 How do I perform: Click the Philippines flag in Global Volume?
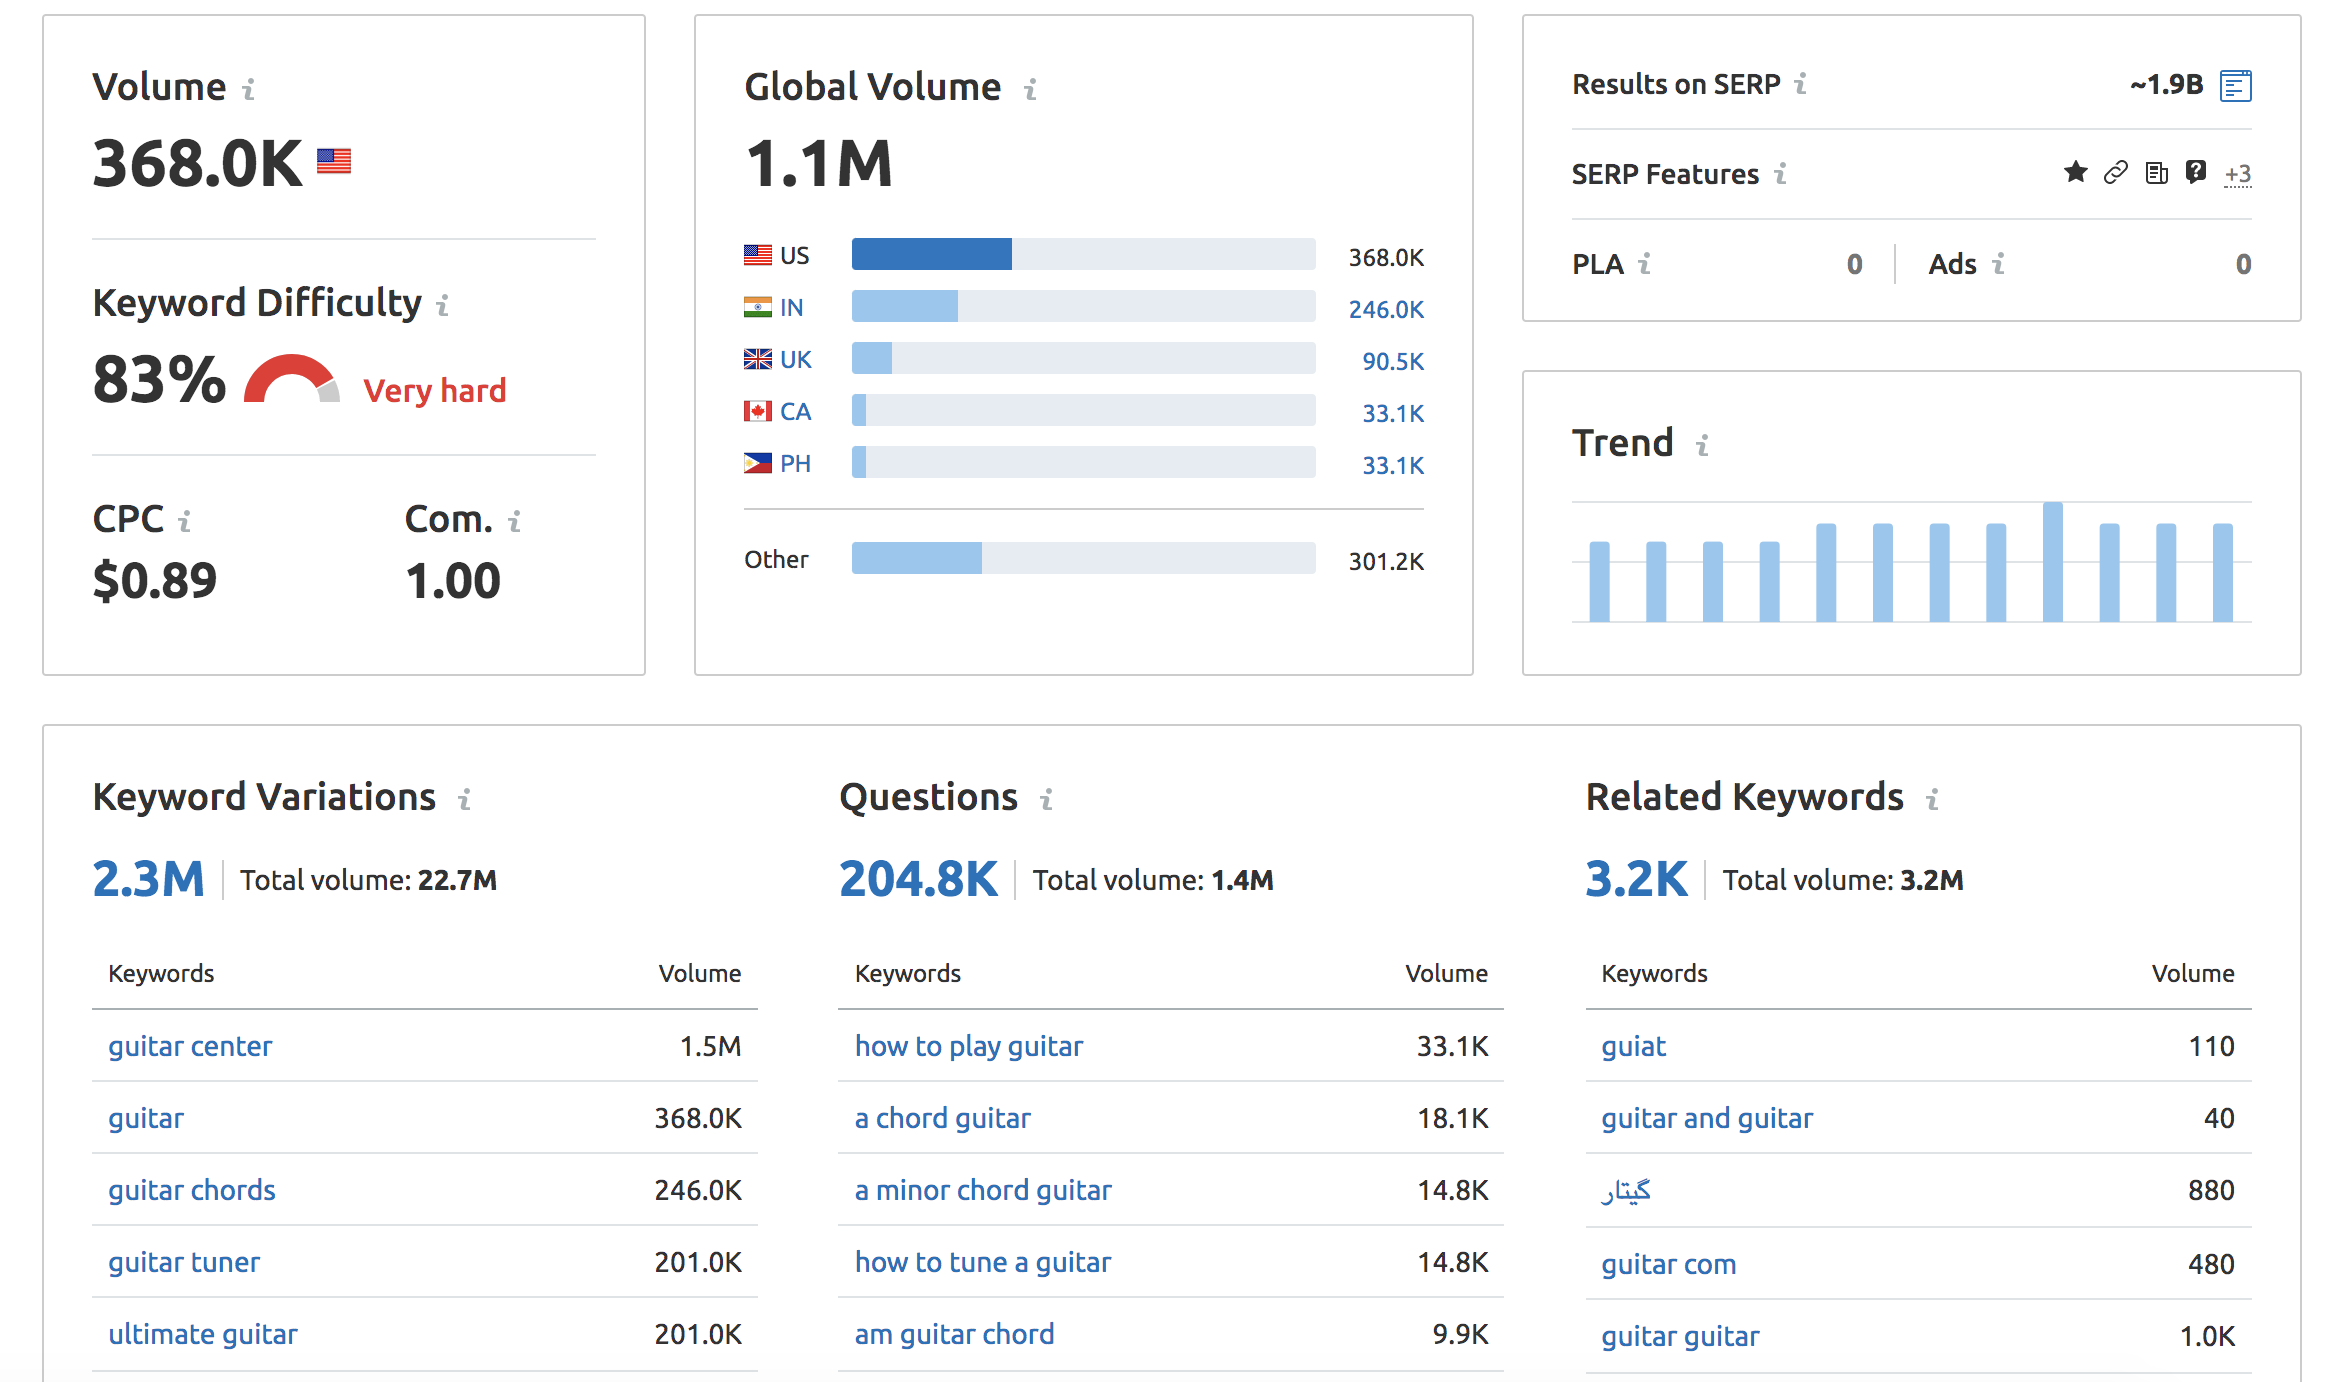[758, 463]
